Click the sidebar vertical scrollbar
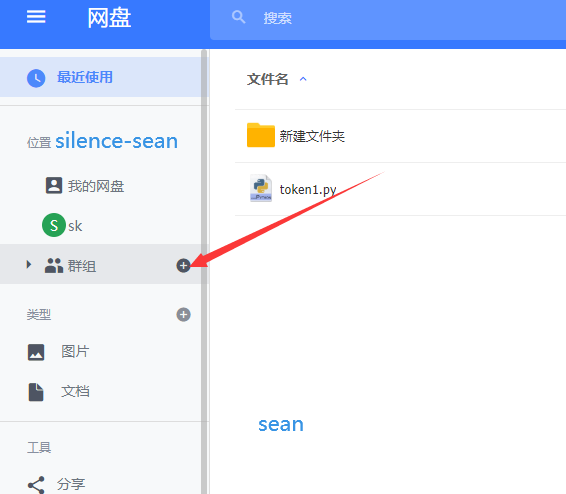 [x=204, y=271]
